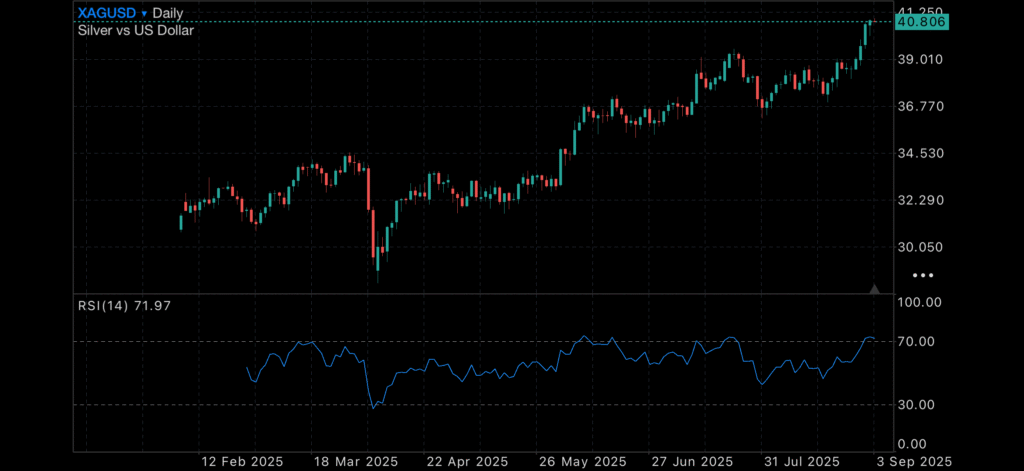The width and height of the screenshot is (1024, 471).
Task: Click the 32.290 price axis label
Action: [x=921, y=200]
